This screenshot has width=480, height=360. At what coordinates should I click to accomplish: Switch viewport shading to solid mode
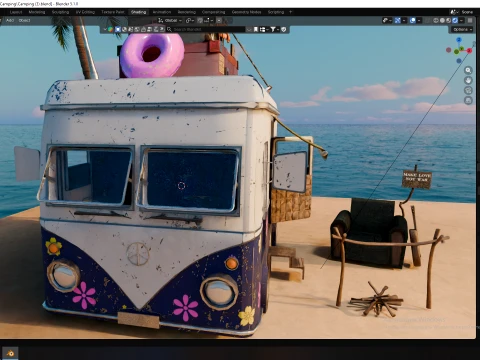tap(442, 20)
